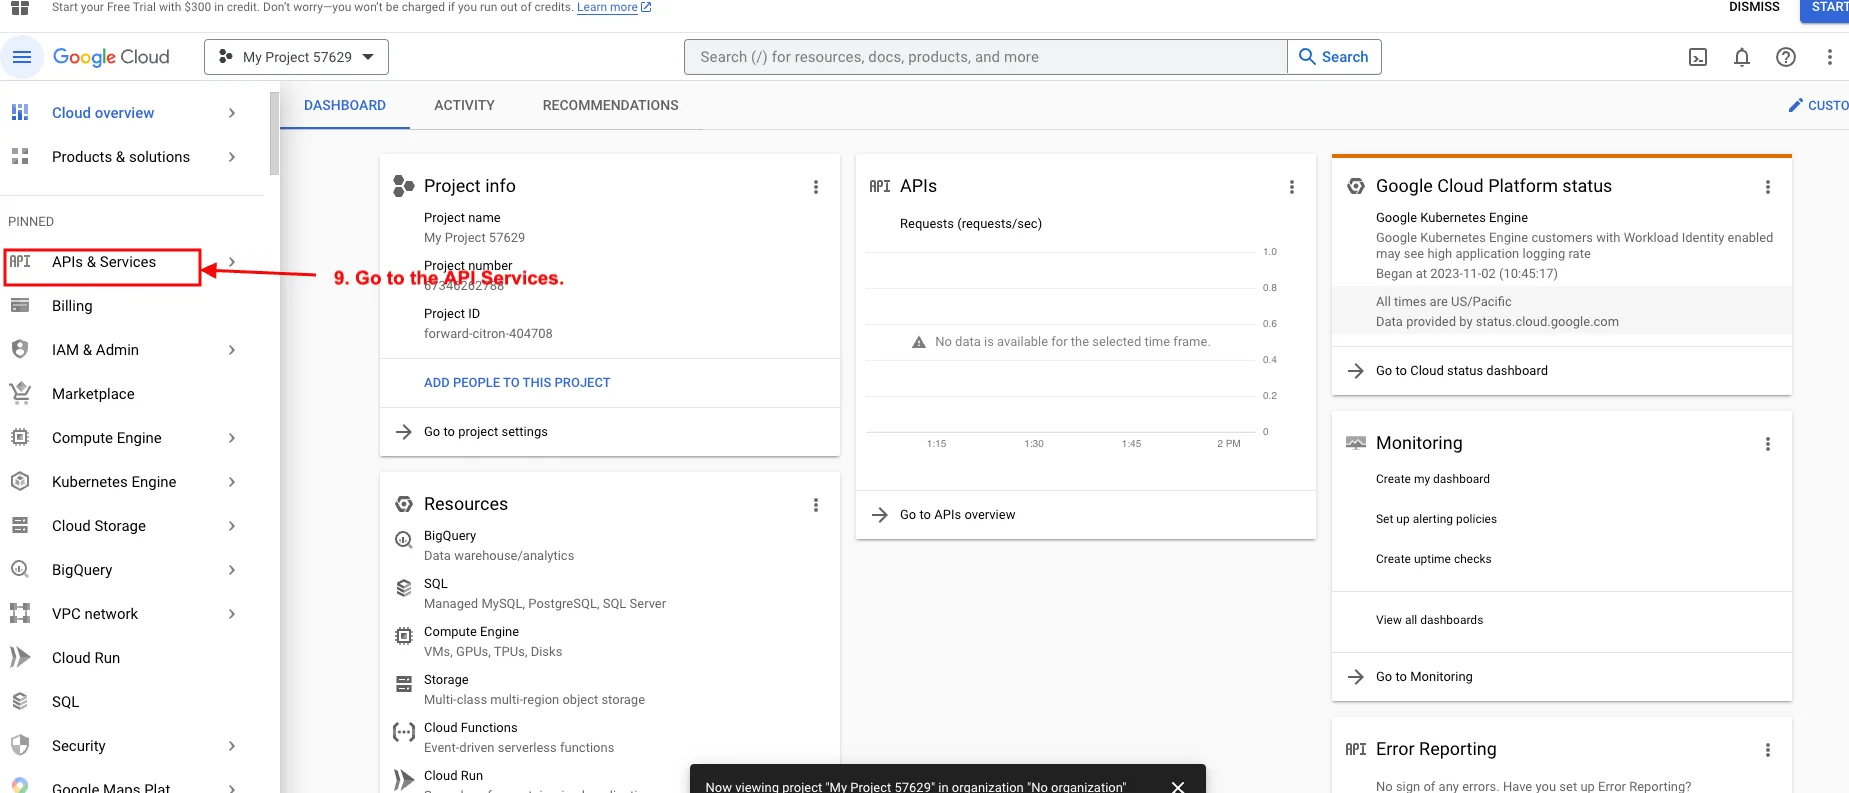Screen dimensions: 1849x793
Task: Click the Compute Engine chip icon
Action: point(20,437)
